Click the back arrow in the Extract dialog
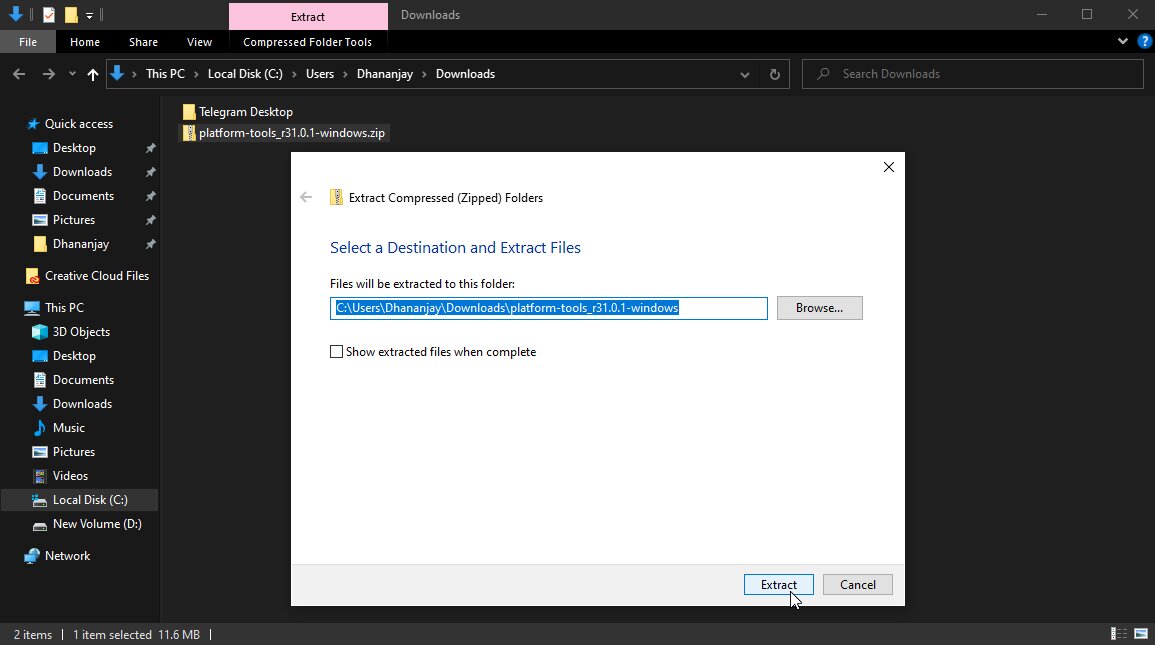1155x645 pixels. pos(306,197)
